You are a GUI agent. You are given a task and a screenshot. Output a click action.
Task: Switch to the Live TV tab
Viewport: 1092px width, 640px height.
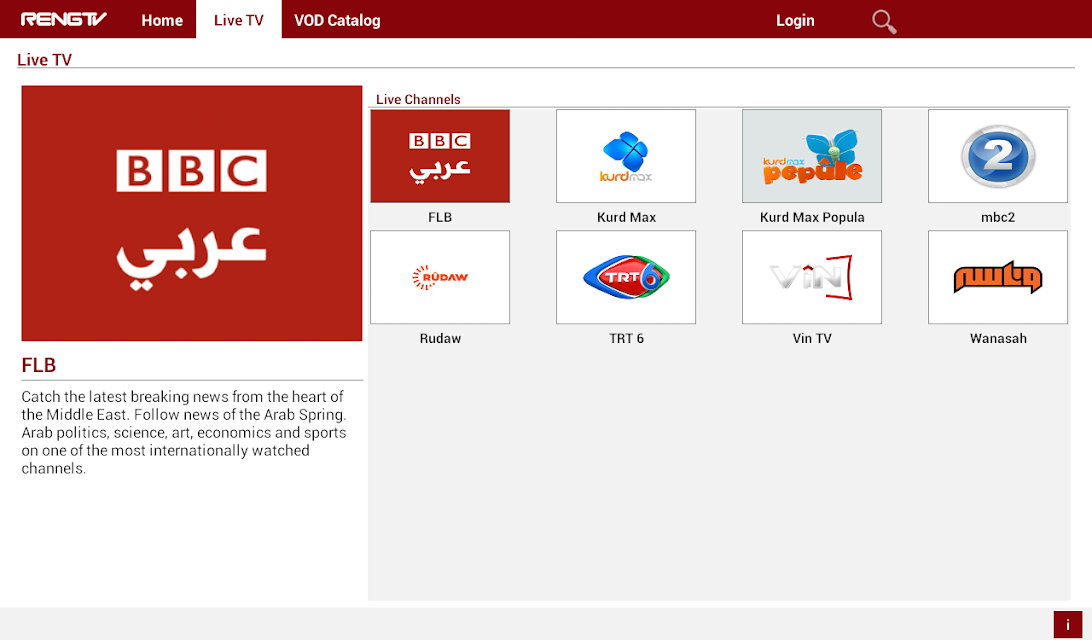click(x=239, y=19)
